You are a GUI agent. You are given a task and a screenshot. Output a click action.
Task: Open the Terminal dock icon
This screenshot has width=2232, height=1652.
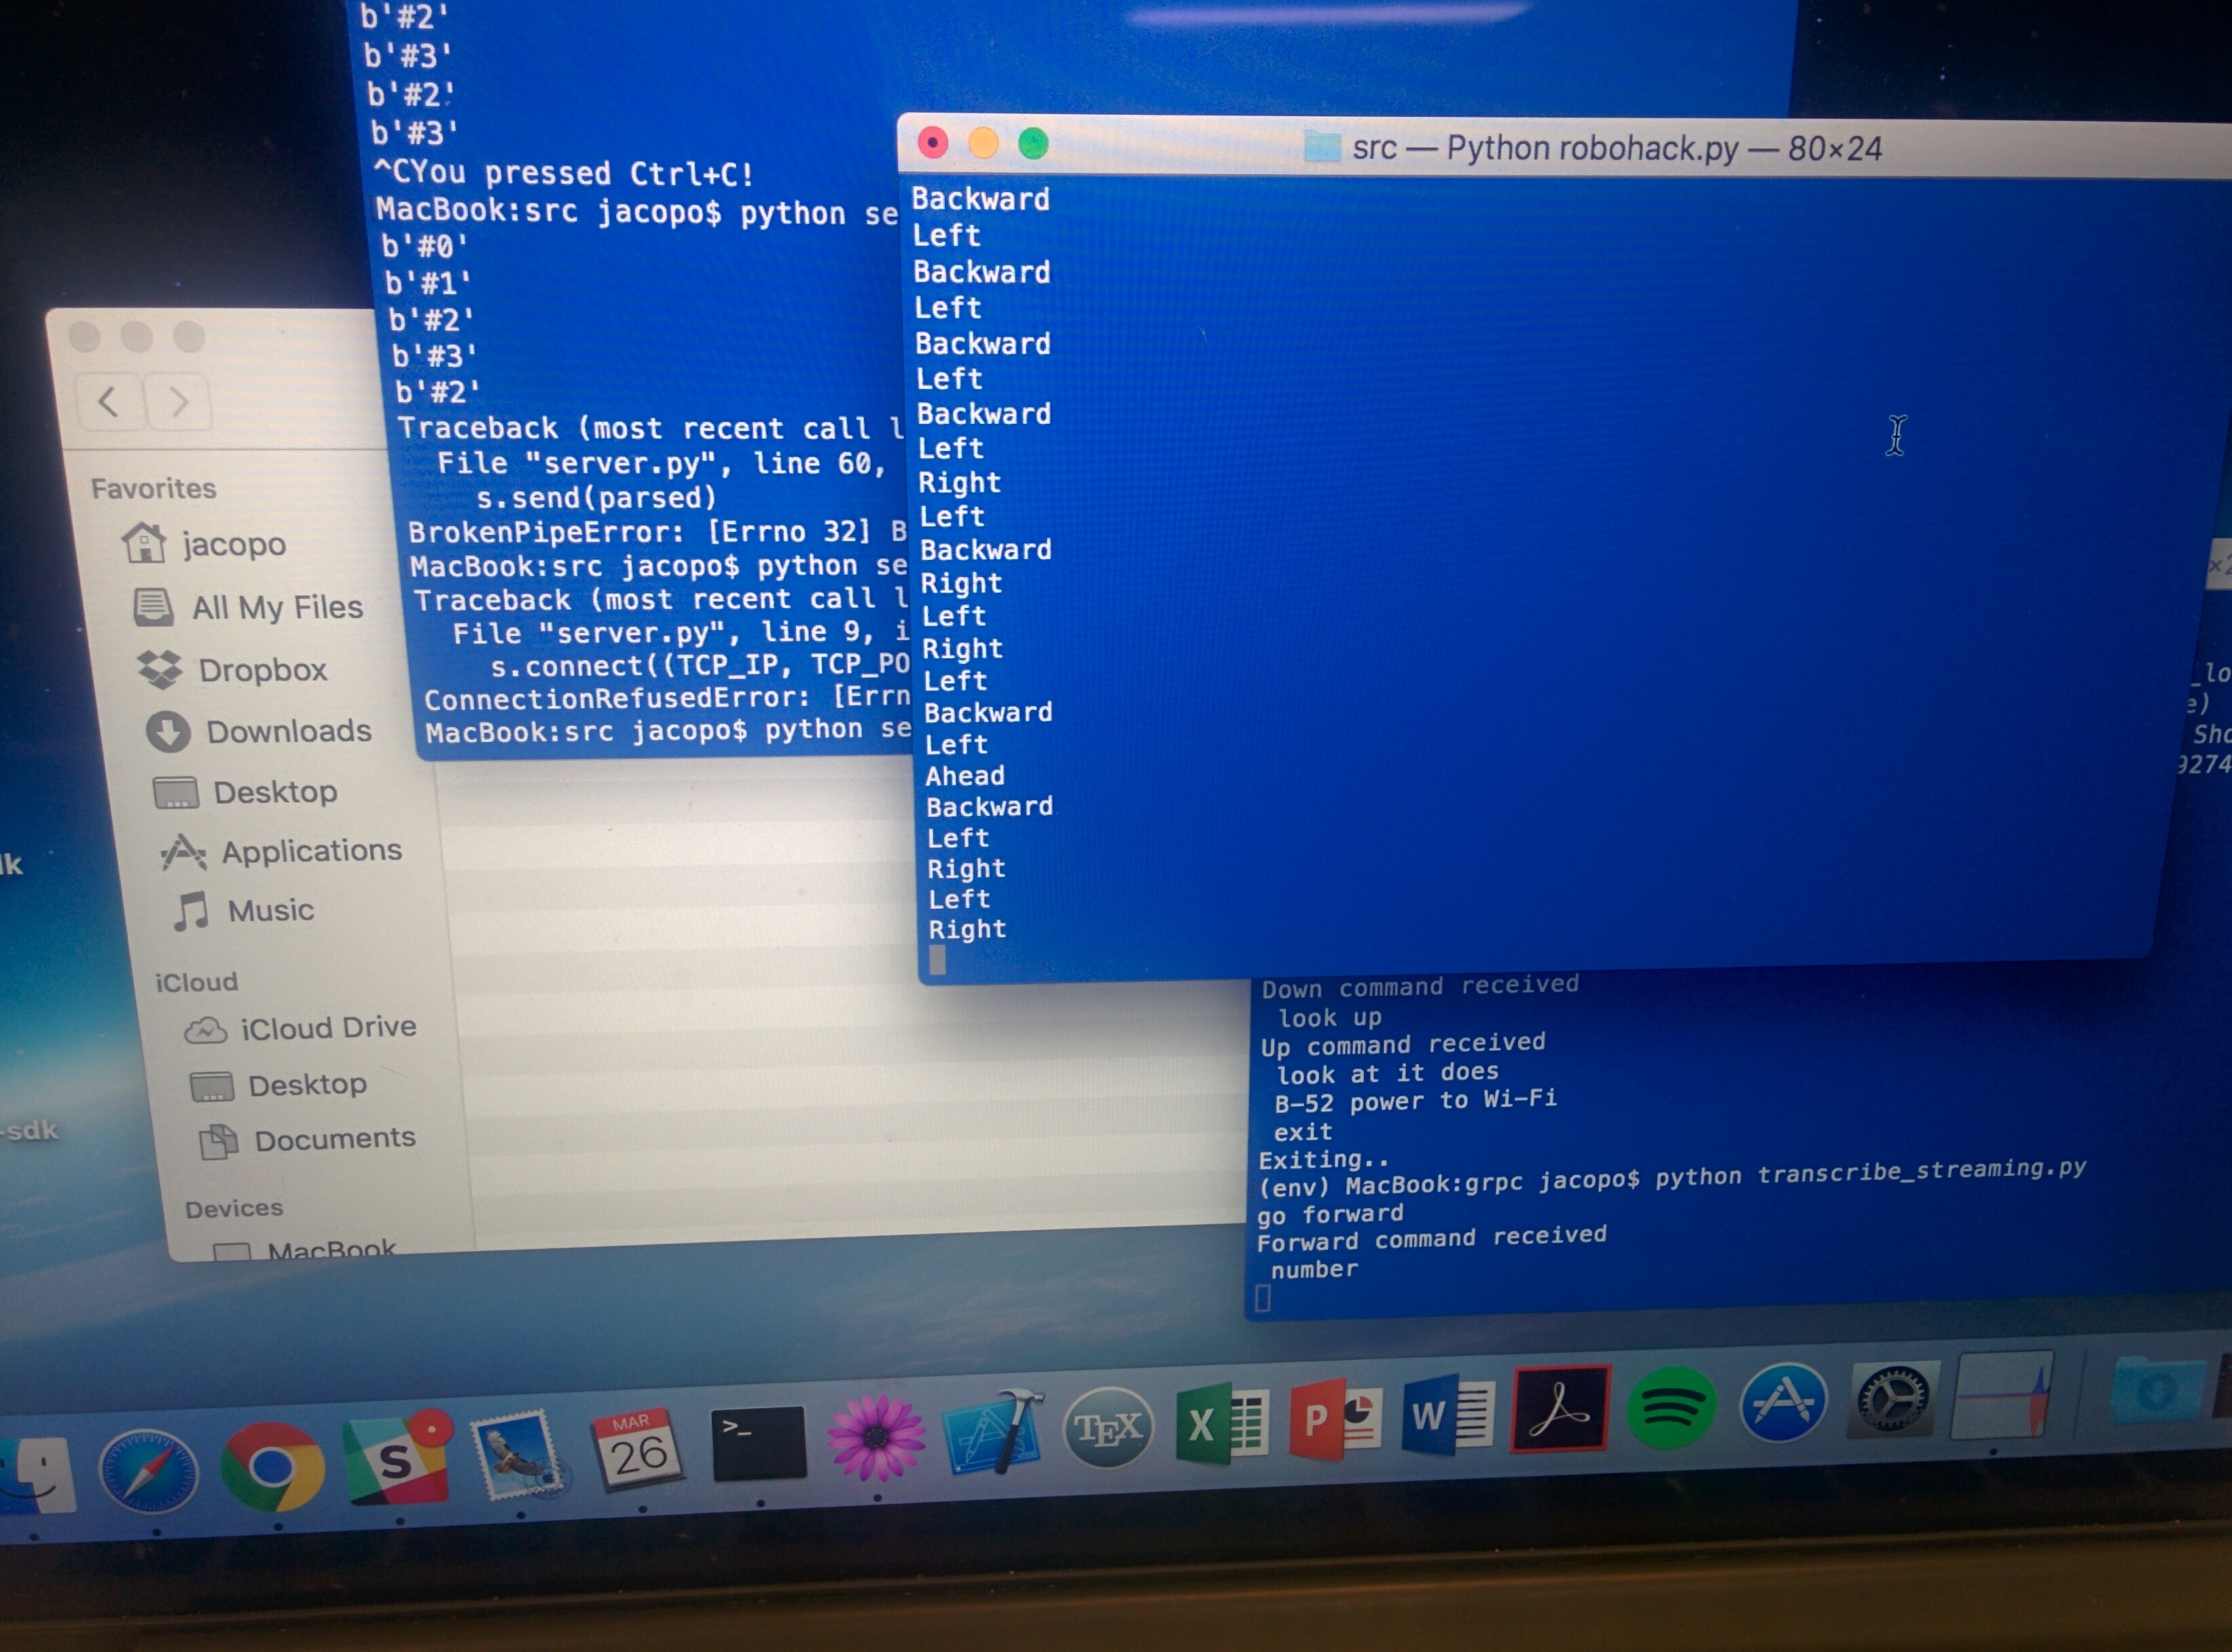pyautogui.click(x=758, y=1444)
